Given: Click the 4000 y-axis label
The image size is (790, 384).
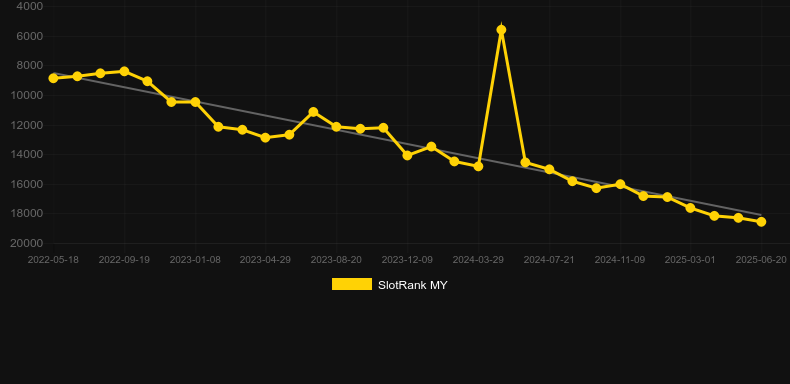Looking at the screenshot, I should 30,7.
